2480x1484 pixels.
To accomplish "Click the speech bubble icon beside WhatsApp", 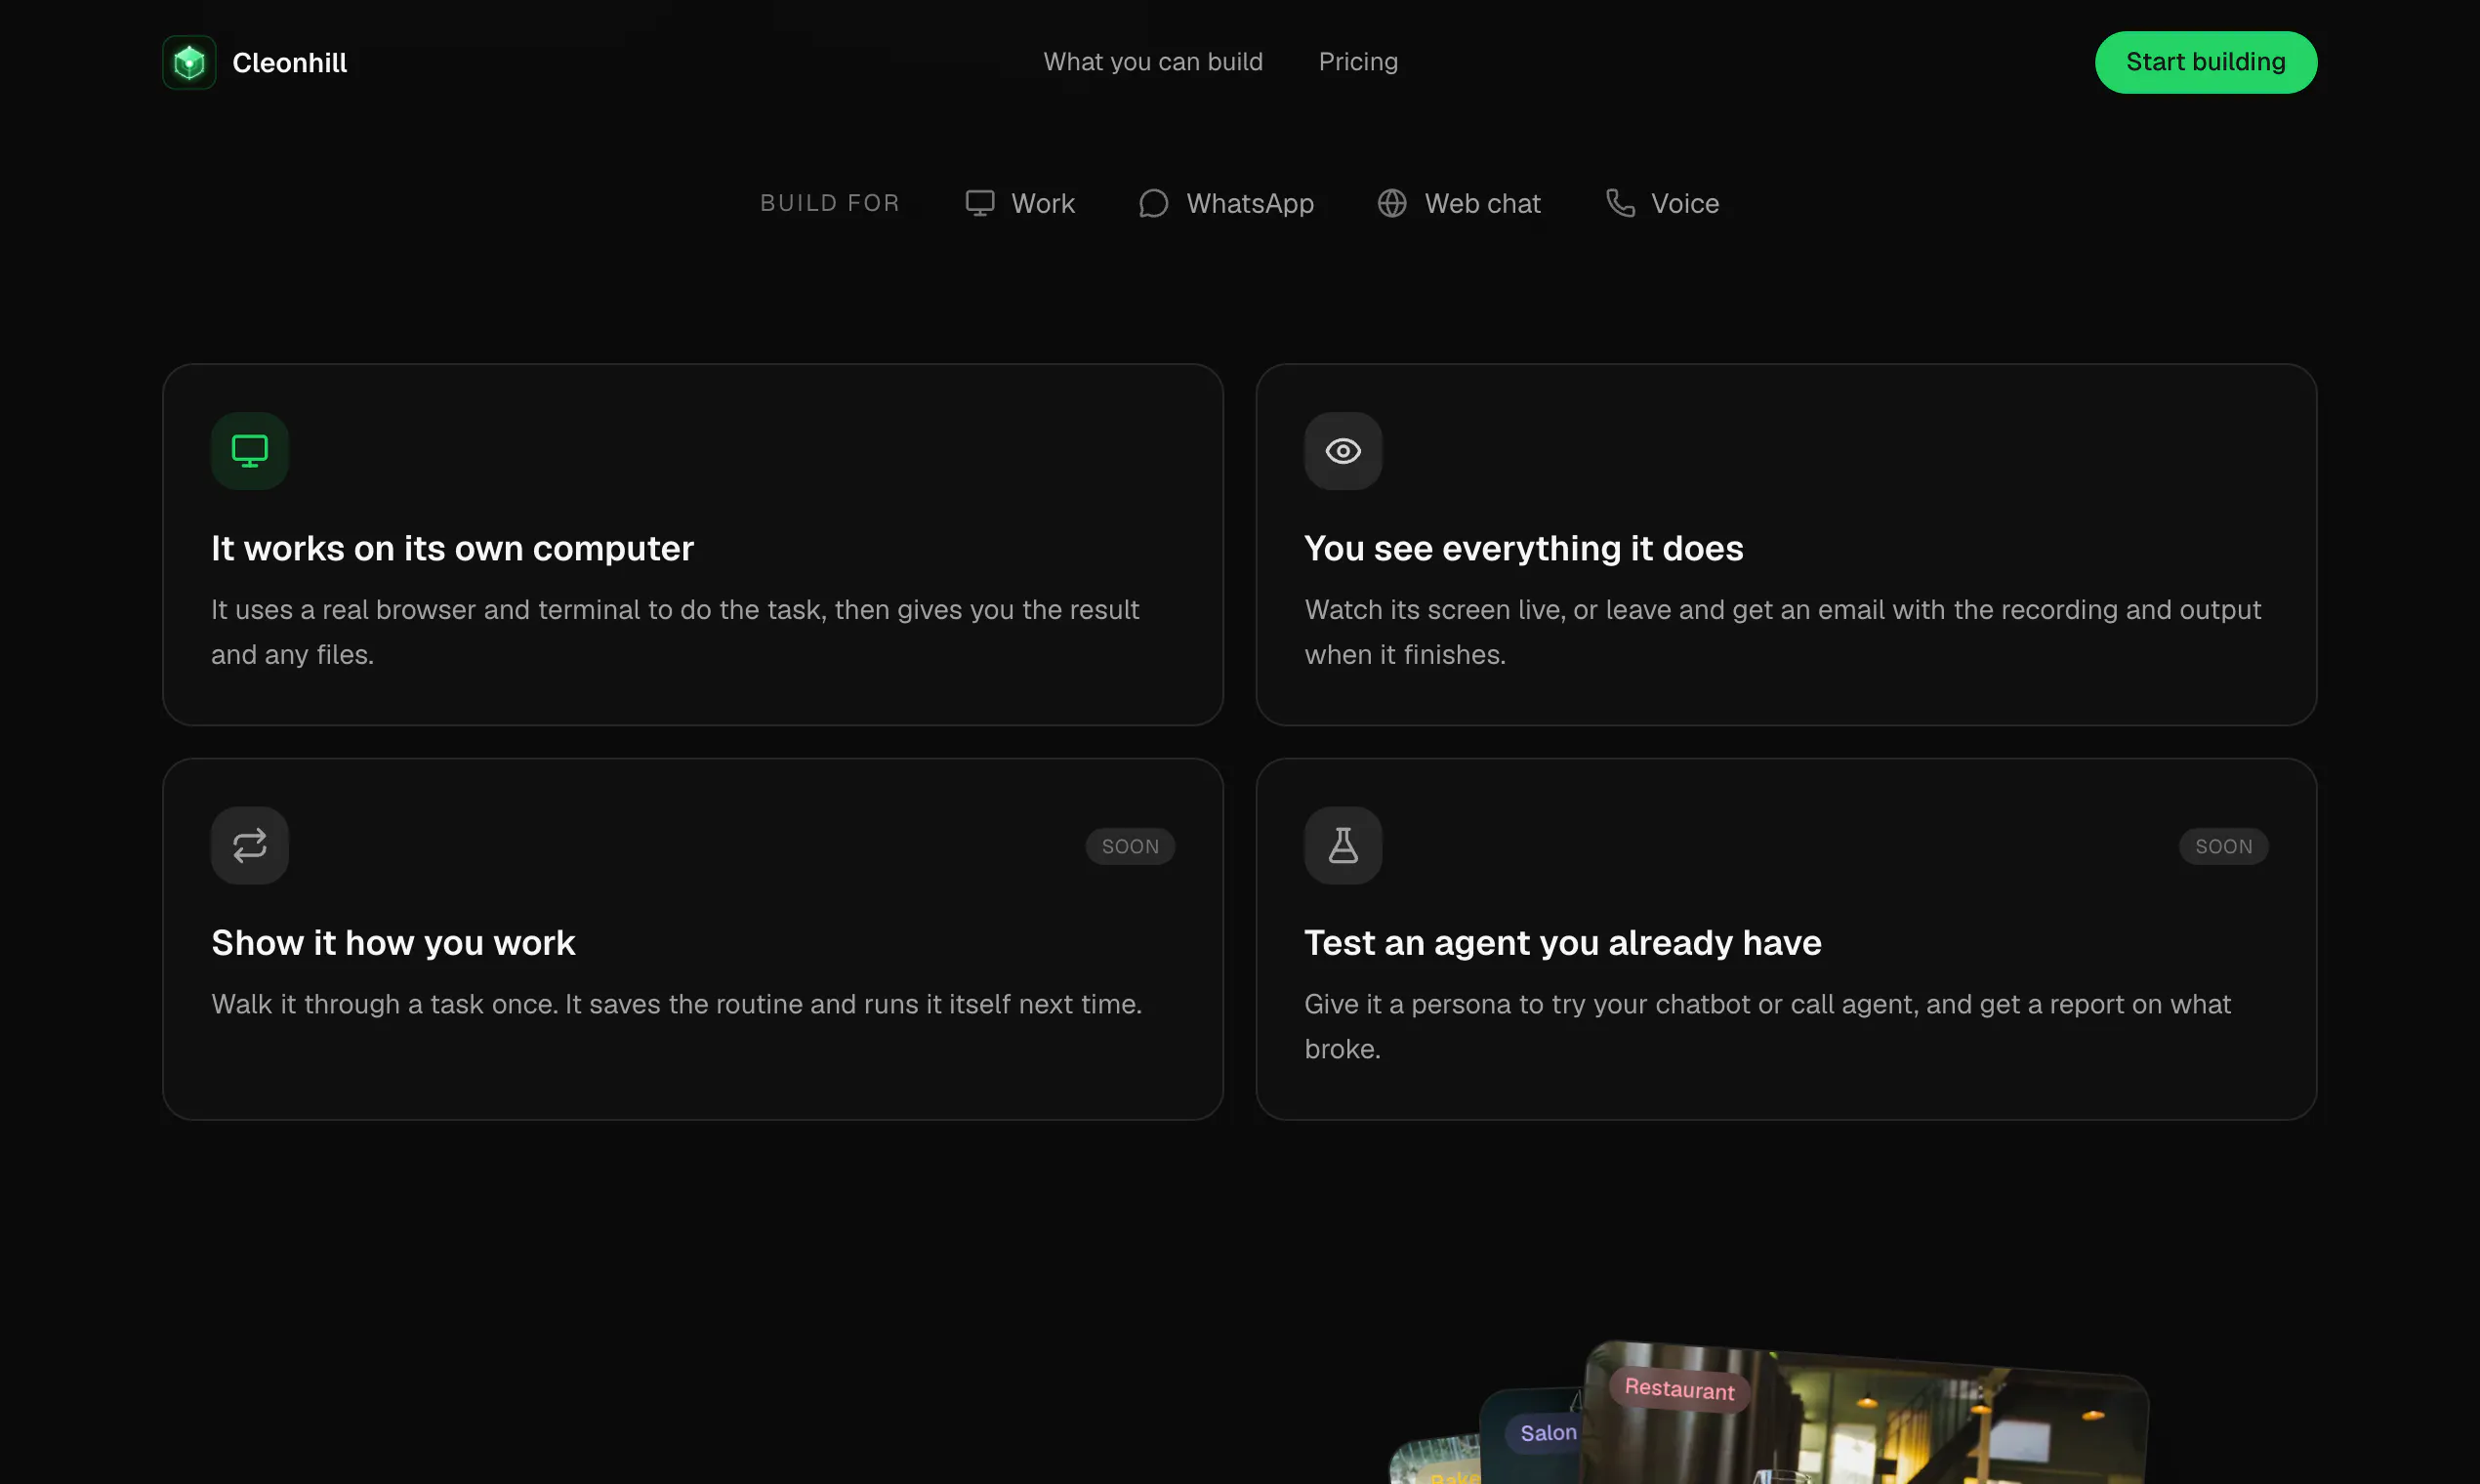I will 1154,203.
